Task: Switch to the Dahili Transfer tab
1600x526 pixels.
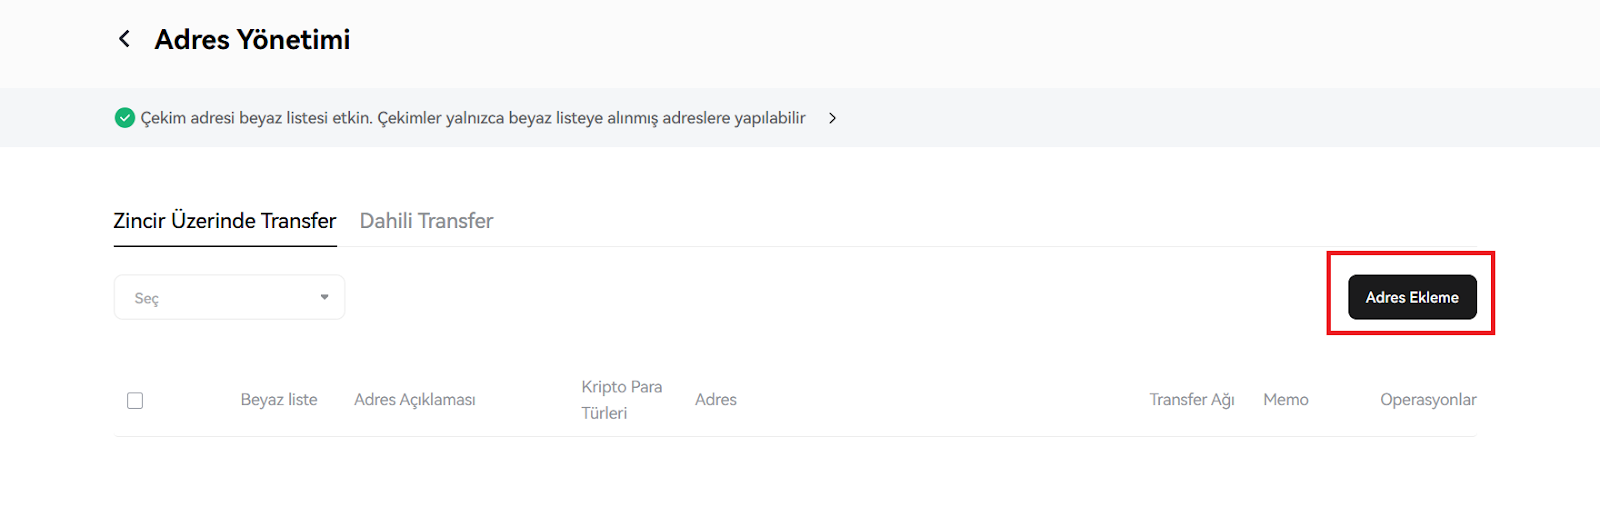Action: pyautogui.click(x=426, y=221)
